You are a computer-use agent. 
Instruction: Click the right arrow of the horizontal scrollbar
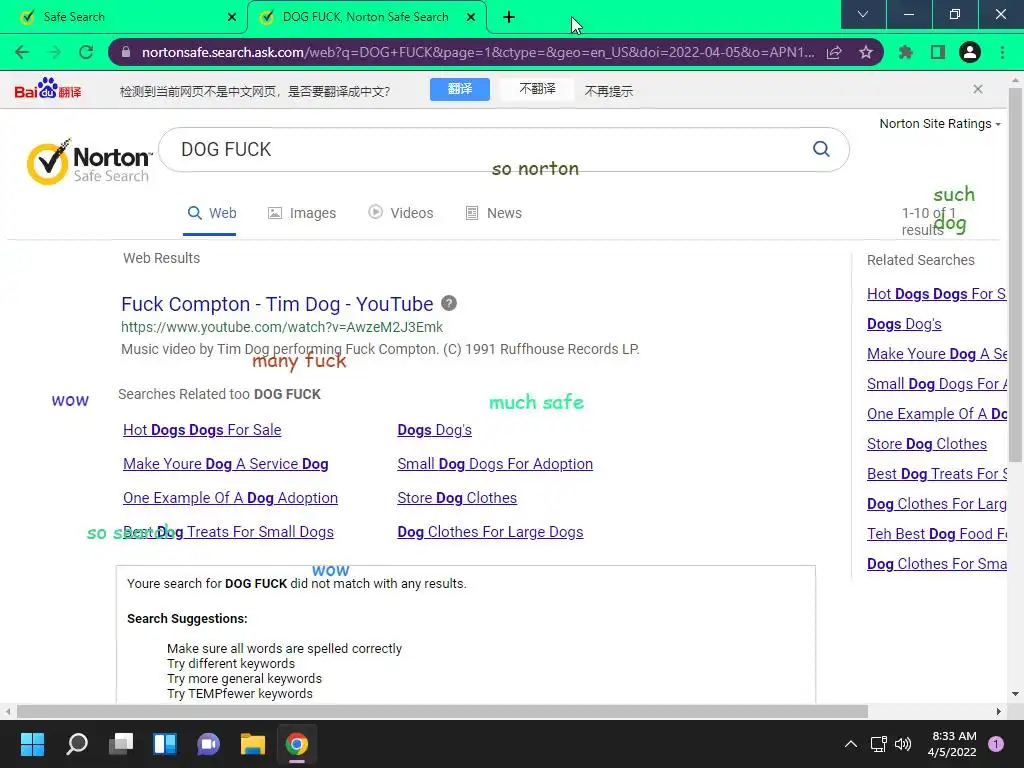click(999, 711)
